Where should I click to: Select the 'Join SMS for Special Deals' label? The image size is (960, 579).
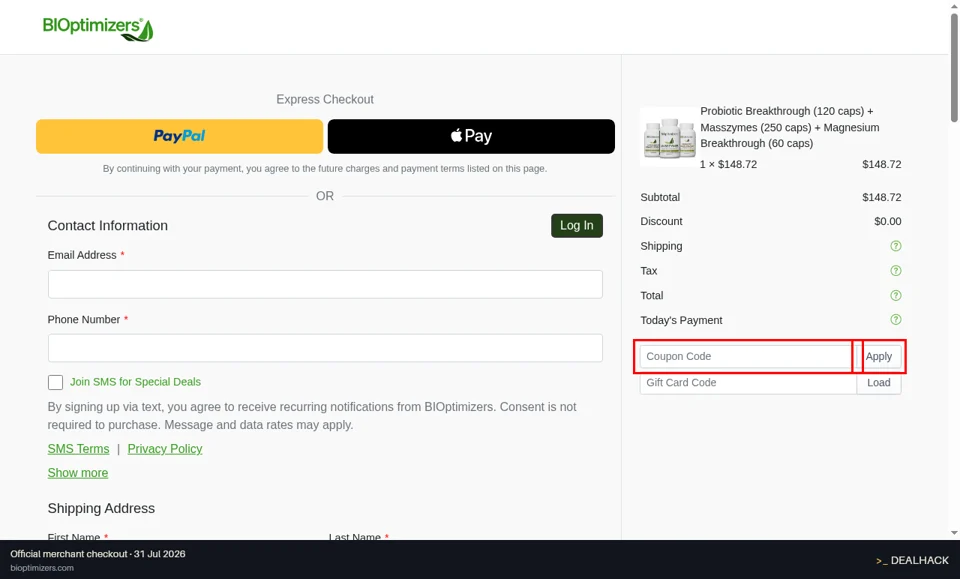135,382
